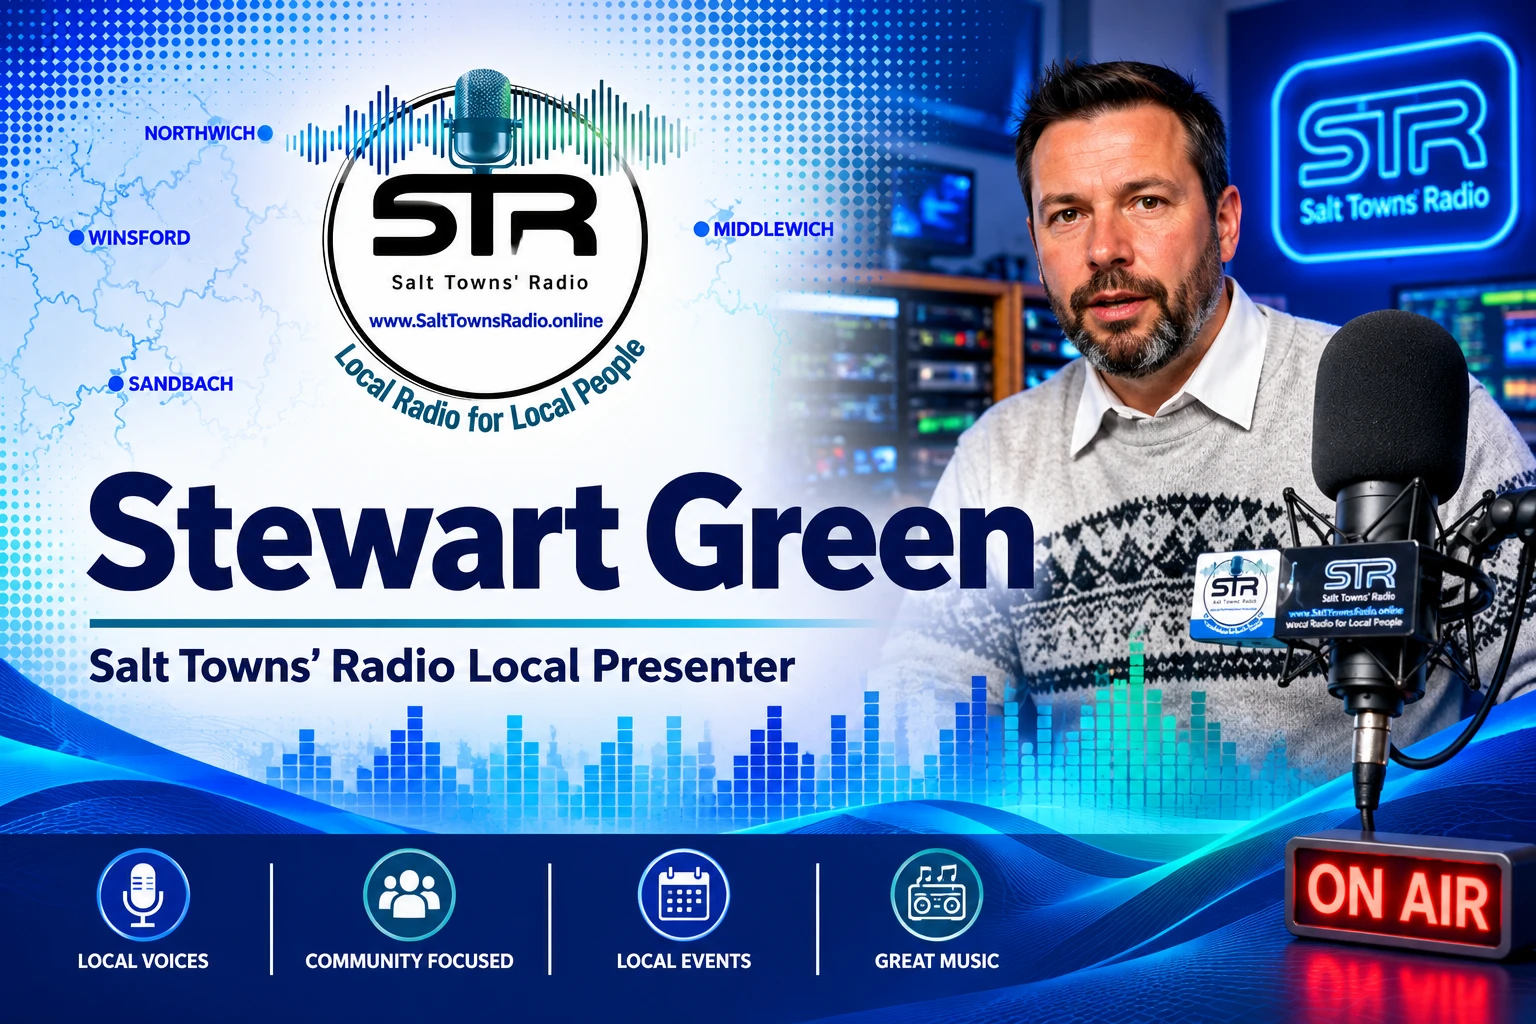Click the COMMUNITY FOCUSED caption
The image size is (1536, 1024).
[409, 961]
